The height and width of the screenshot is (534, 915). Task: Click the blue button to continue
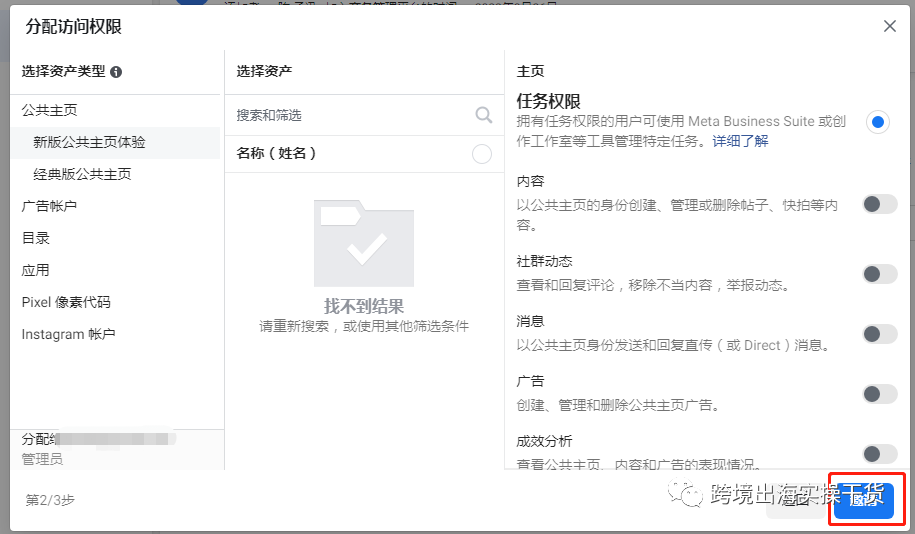click(864, 500)
